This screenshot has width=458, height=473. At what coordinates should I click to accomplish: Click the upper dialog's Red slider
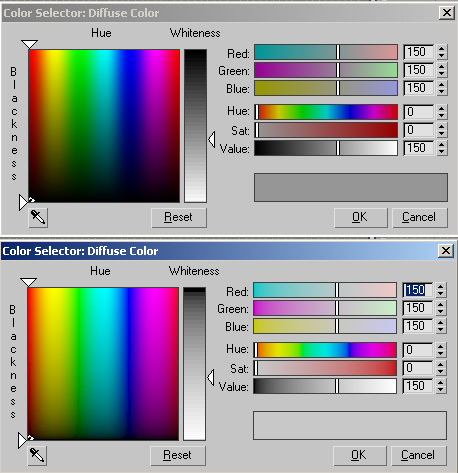(326, 52)
